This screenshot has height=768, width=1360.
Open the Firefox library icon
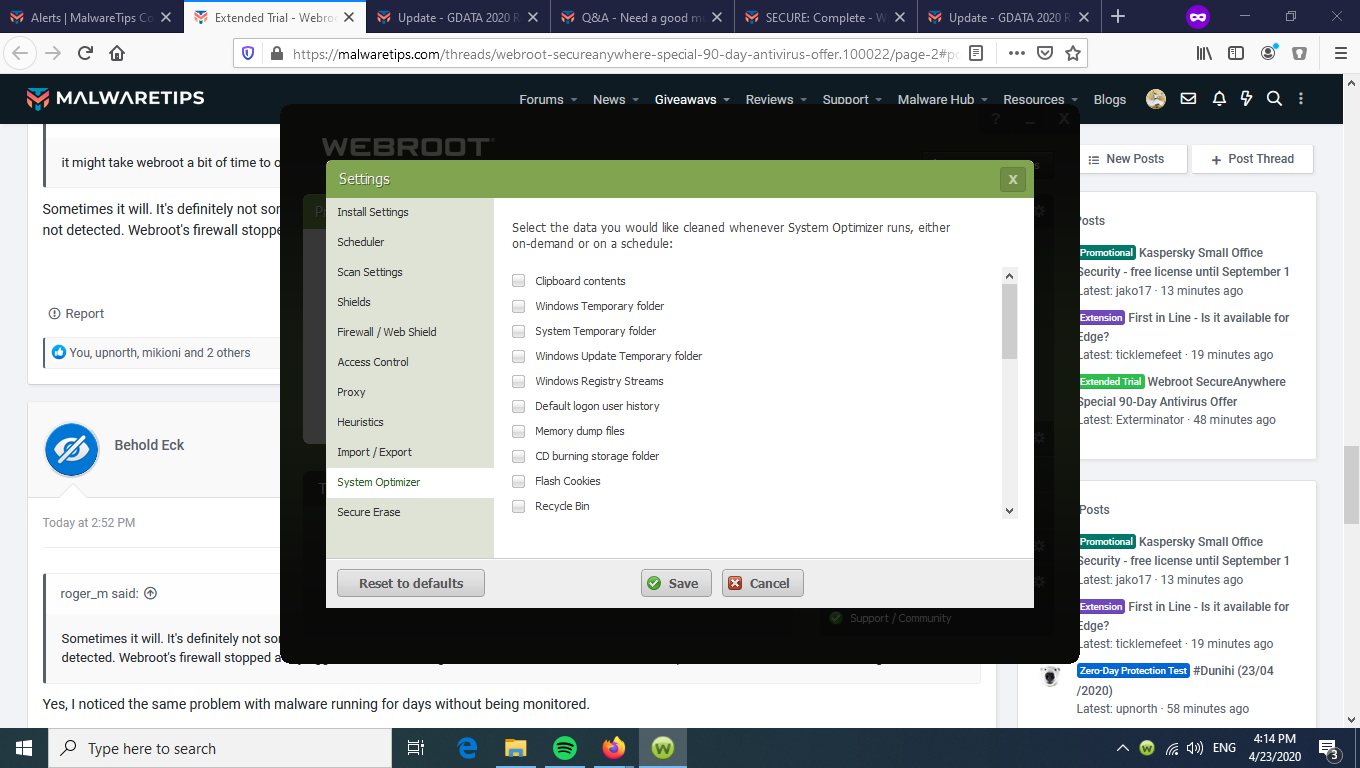[x=1204, y=54]
